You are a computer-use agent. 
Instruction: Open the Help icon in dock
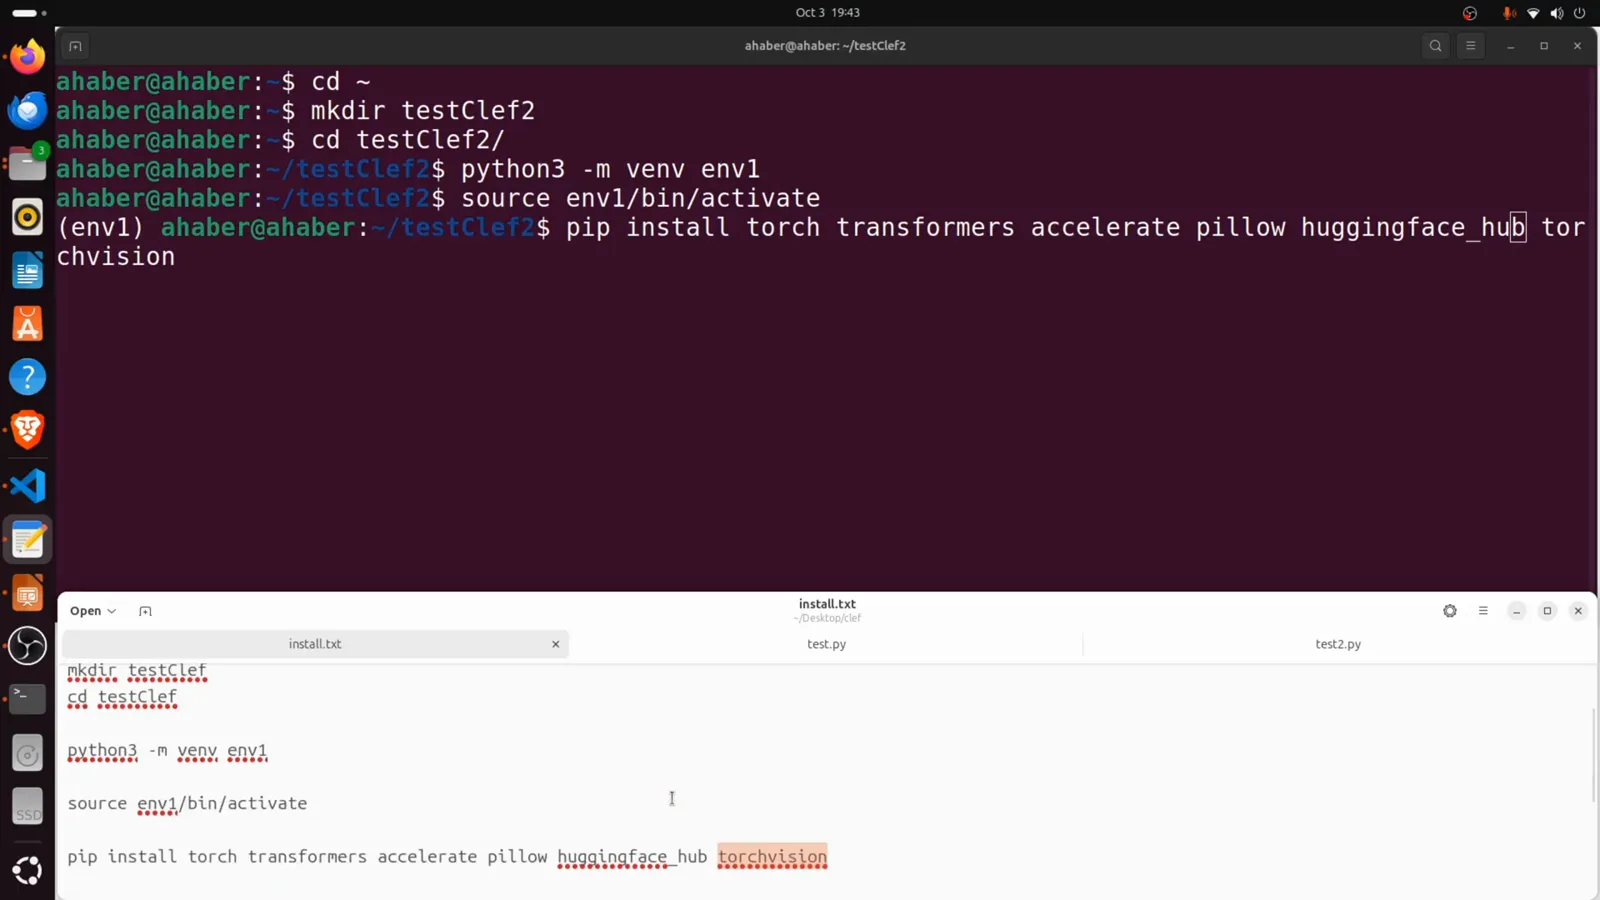tap(27, 377)
